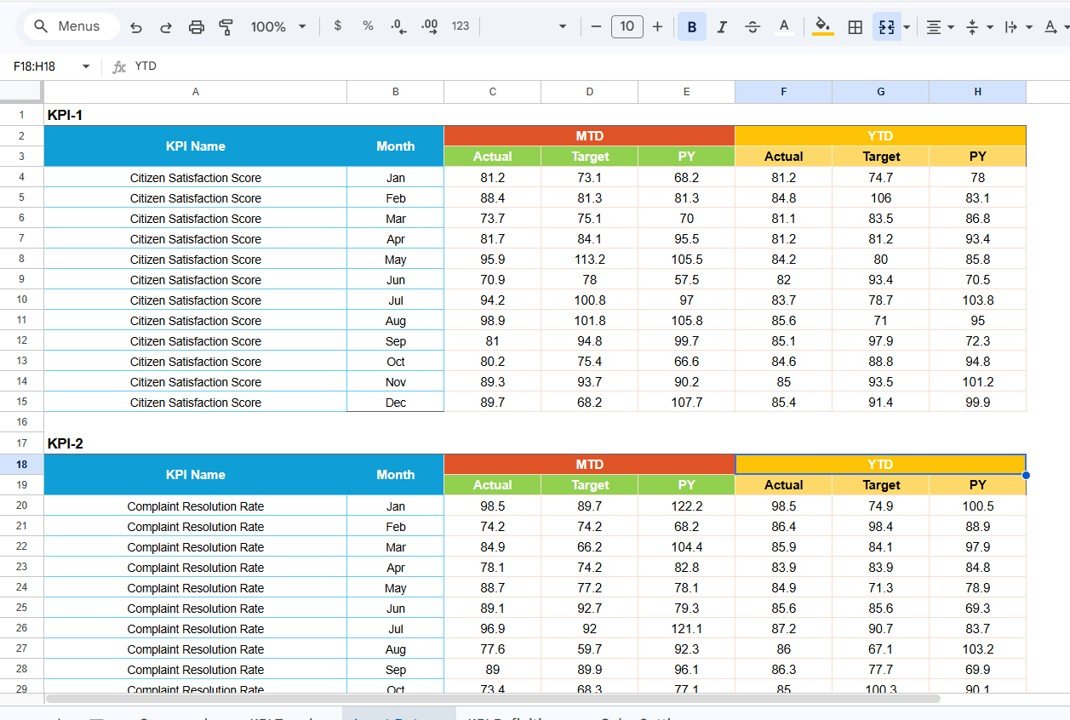Select row 1 header
This screenshot has height=720, width=1070.
[22, 115]
